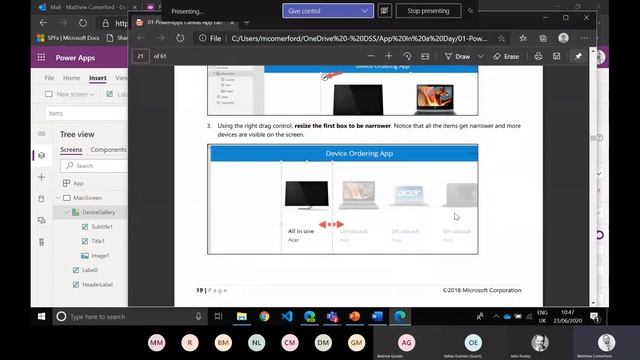Screen dimensions: 640x360
Task: Pin the PDF toolbar
Action: tap(578, 56)
